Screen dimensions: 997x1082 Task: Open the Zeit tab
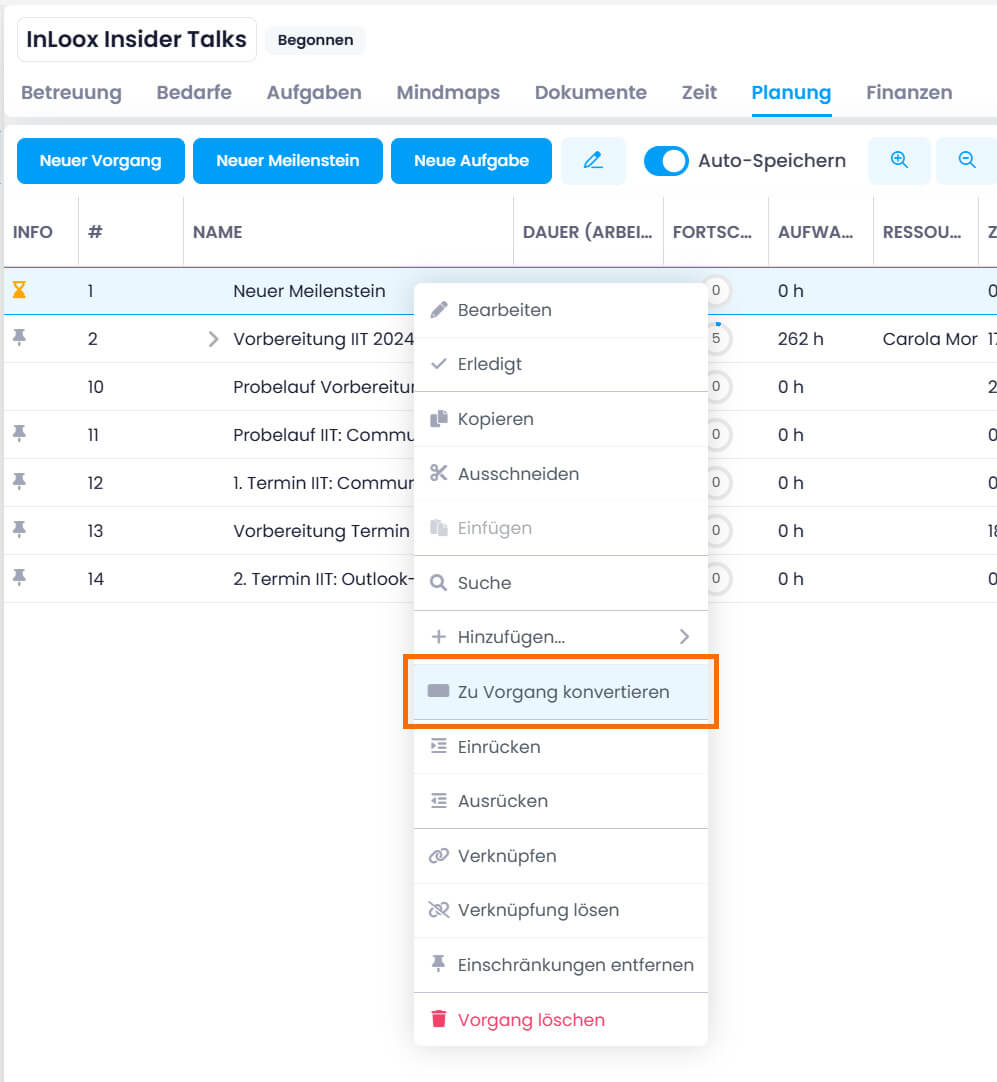pyautogui.click(x=699, y=92)
